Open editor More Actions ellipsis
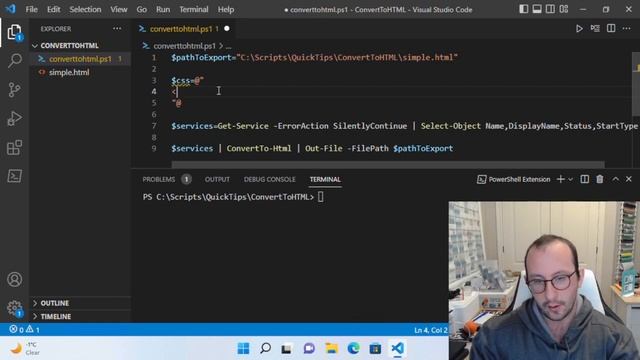Image resolution: width=640 pixels, height=360 pixels. [626, 29]
